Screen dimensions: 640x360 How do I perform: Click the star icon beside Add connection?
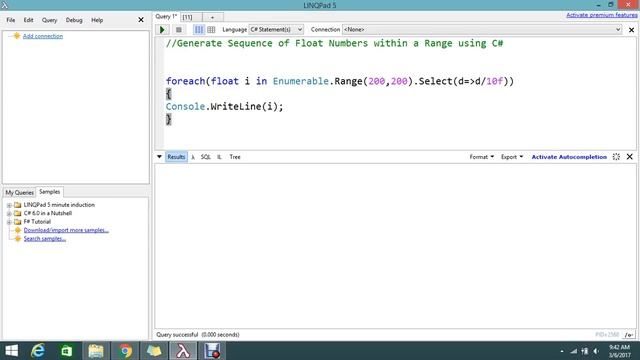tap(16, 36)
